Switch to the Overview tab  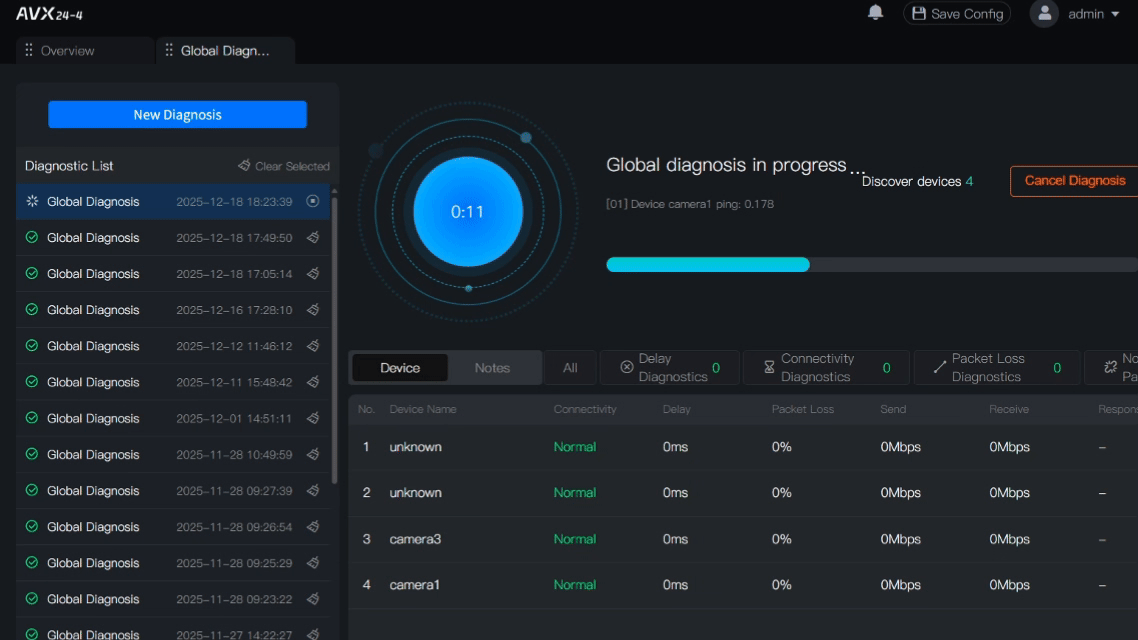tap(68, 51)
